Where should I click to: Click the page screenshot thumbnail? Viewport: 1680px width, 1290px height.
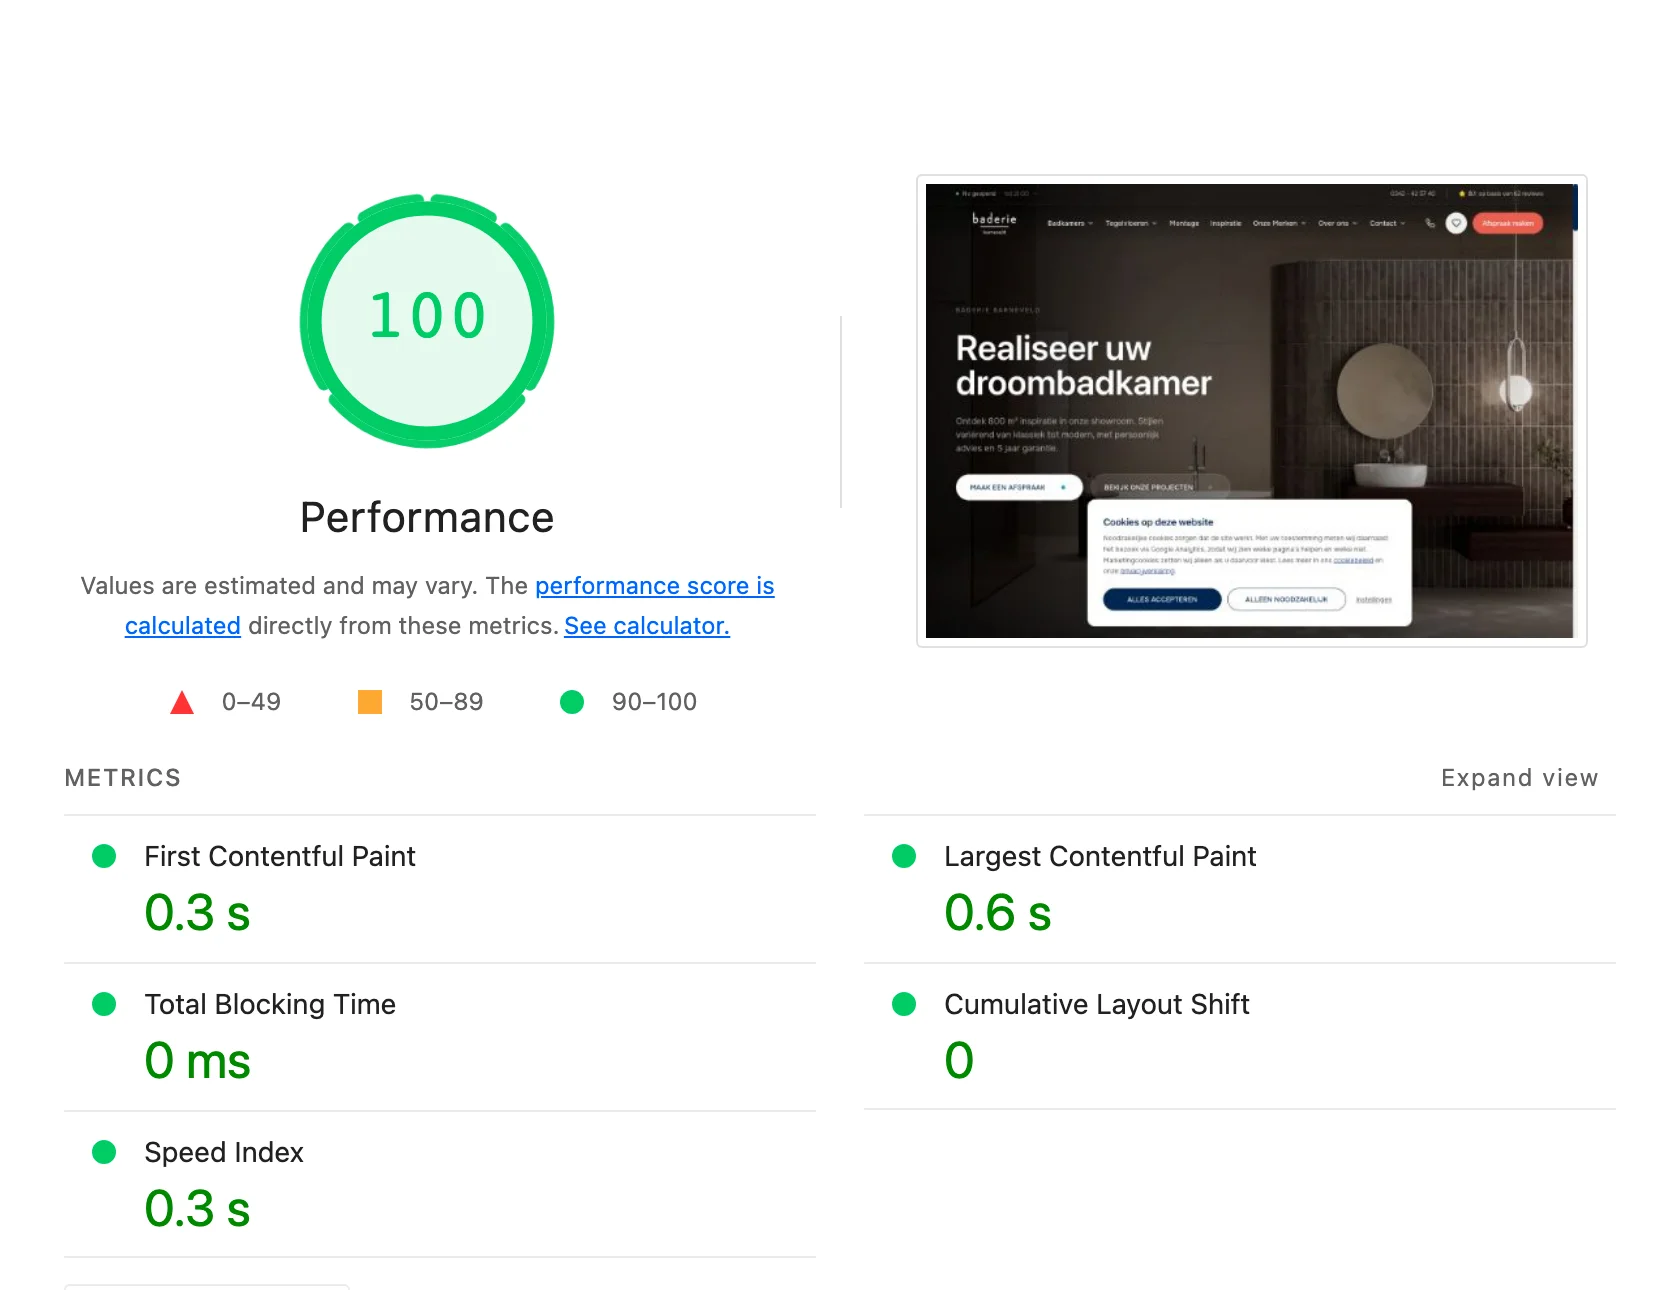[1251, 411]
